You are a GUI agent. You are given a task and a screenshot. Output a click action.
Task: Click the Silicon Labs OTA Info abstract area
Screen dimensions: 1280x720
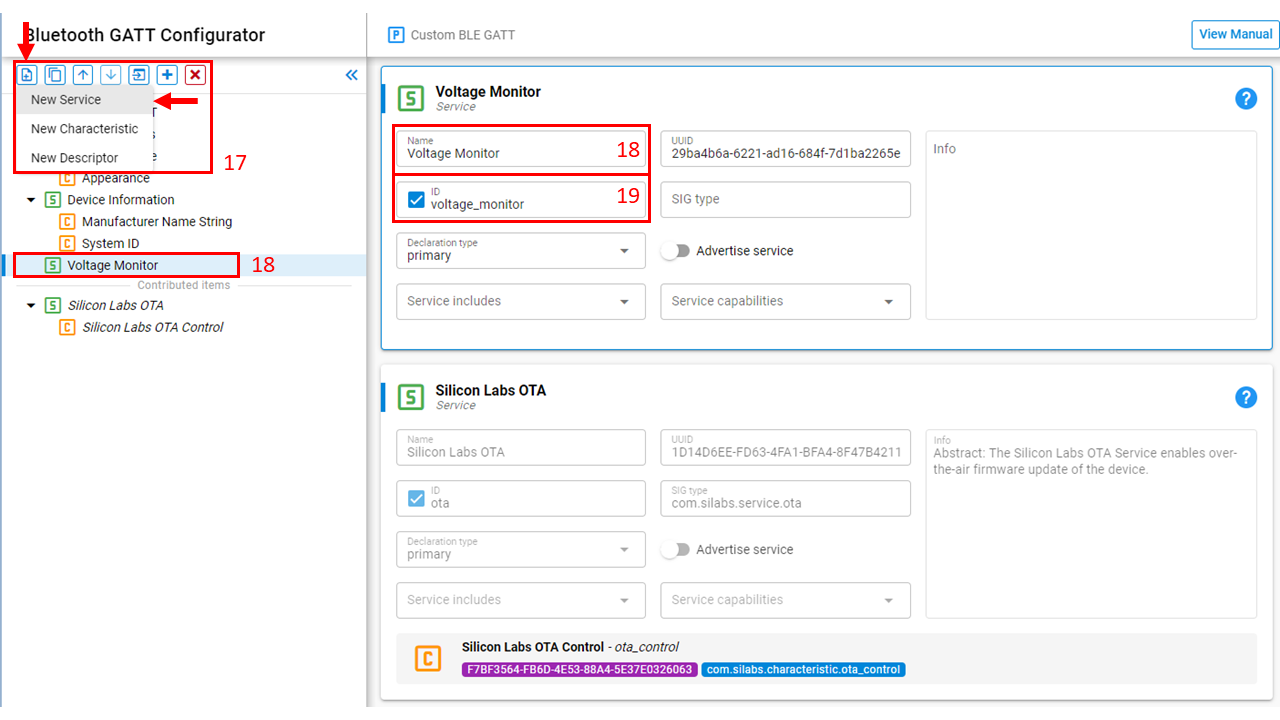click(x=1091, y=524)
